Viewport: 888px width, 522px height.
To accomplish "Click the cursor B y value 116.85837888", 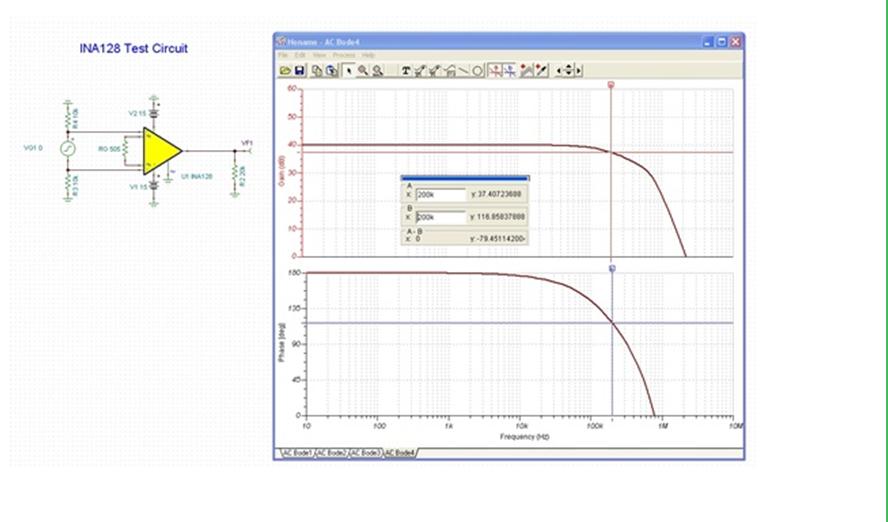I will (498, 217).
